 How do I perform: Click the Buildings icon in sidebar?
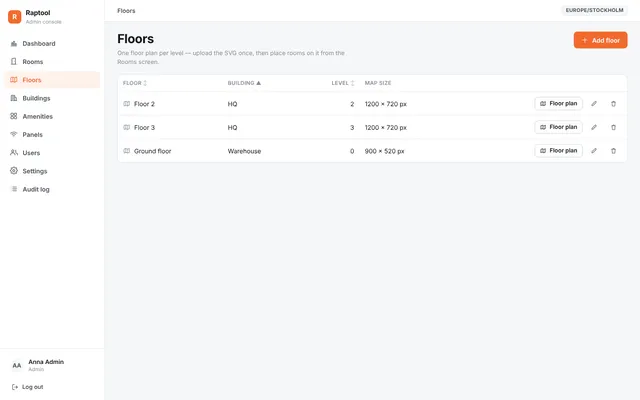click(14, 98)
